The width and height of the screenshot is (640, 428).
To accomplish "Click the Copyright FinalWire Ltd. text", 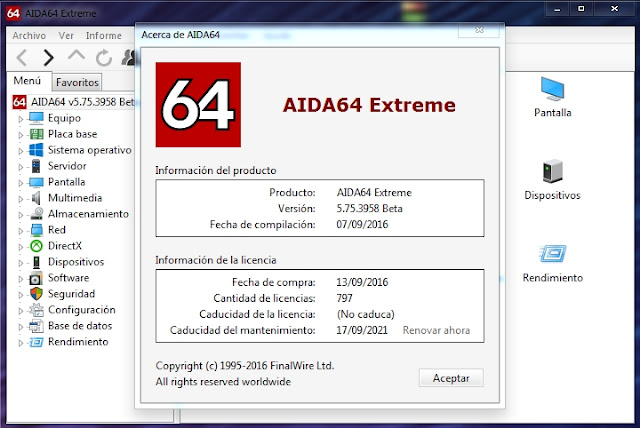I will point(244,366).
